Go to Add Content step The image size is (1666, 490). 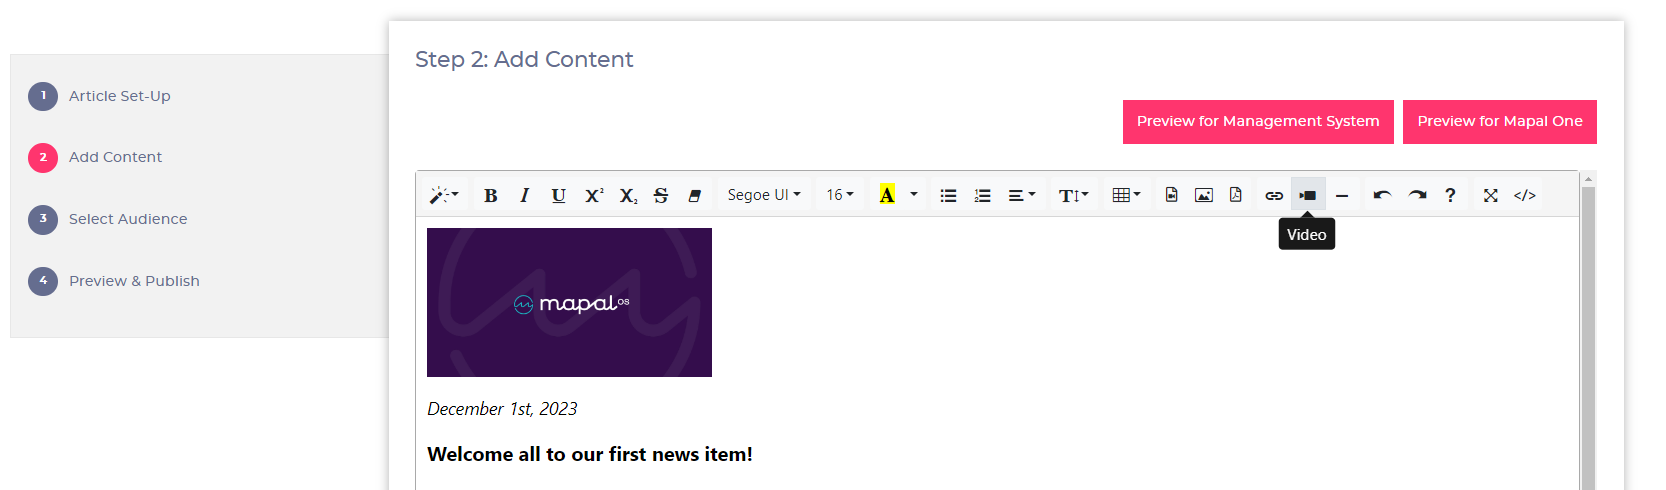tap(116, 157)
